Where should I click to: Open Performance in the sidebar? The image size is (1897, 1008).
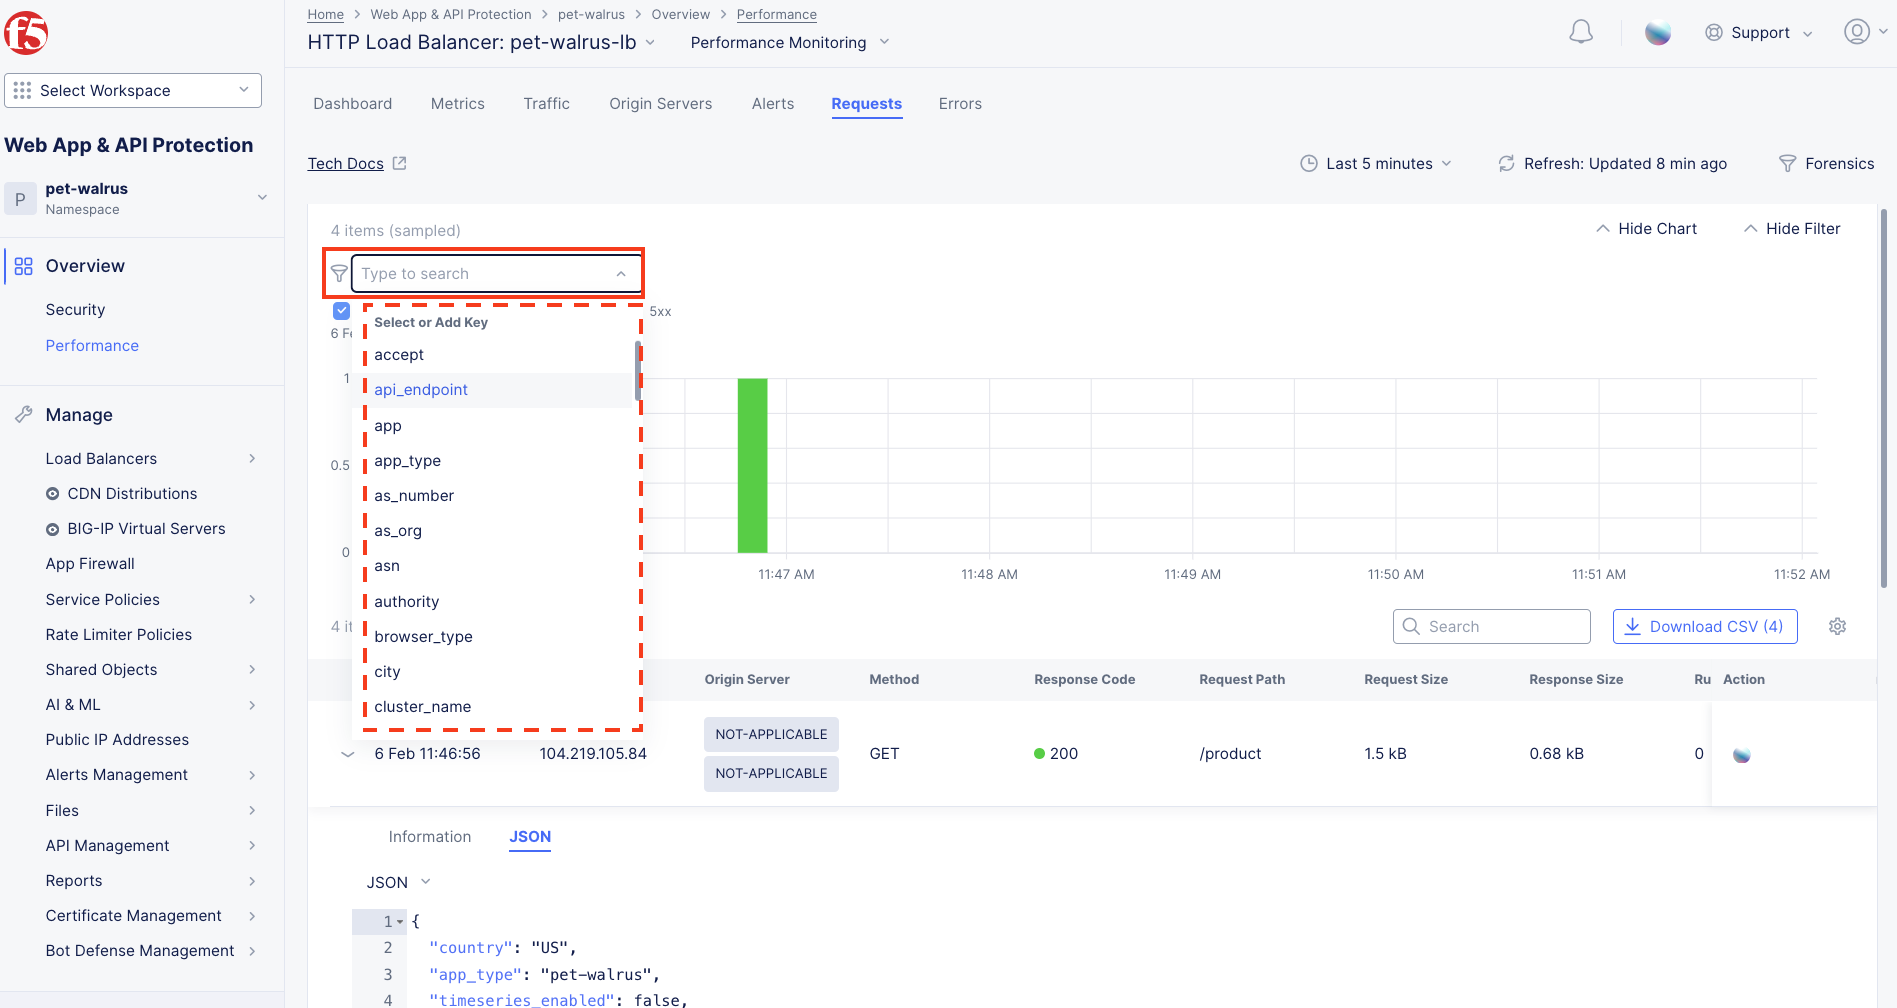(92, 346)
